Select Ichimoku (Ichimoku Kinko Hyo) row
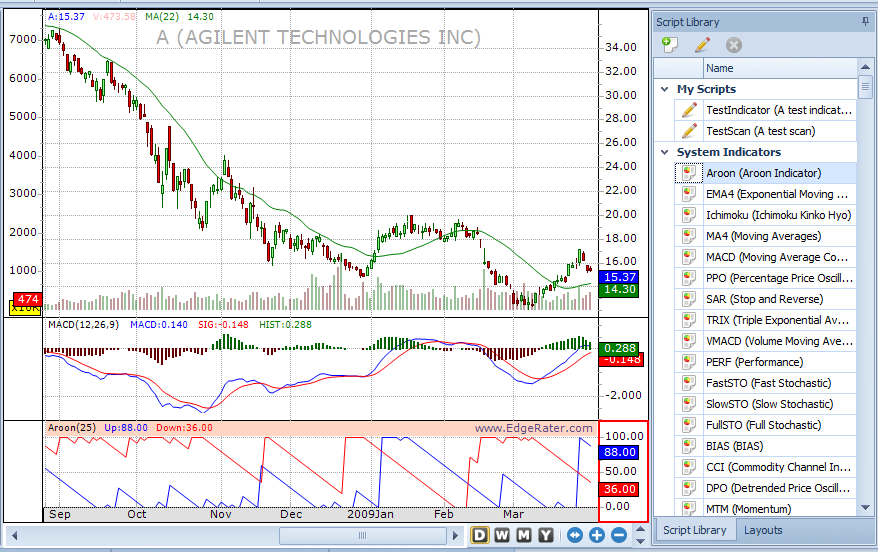Image resolution: width=878 pixels, height=552 pixels. pyautogui.click(x=765, y=215)
